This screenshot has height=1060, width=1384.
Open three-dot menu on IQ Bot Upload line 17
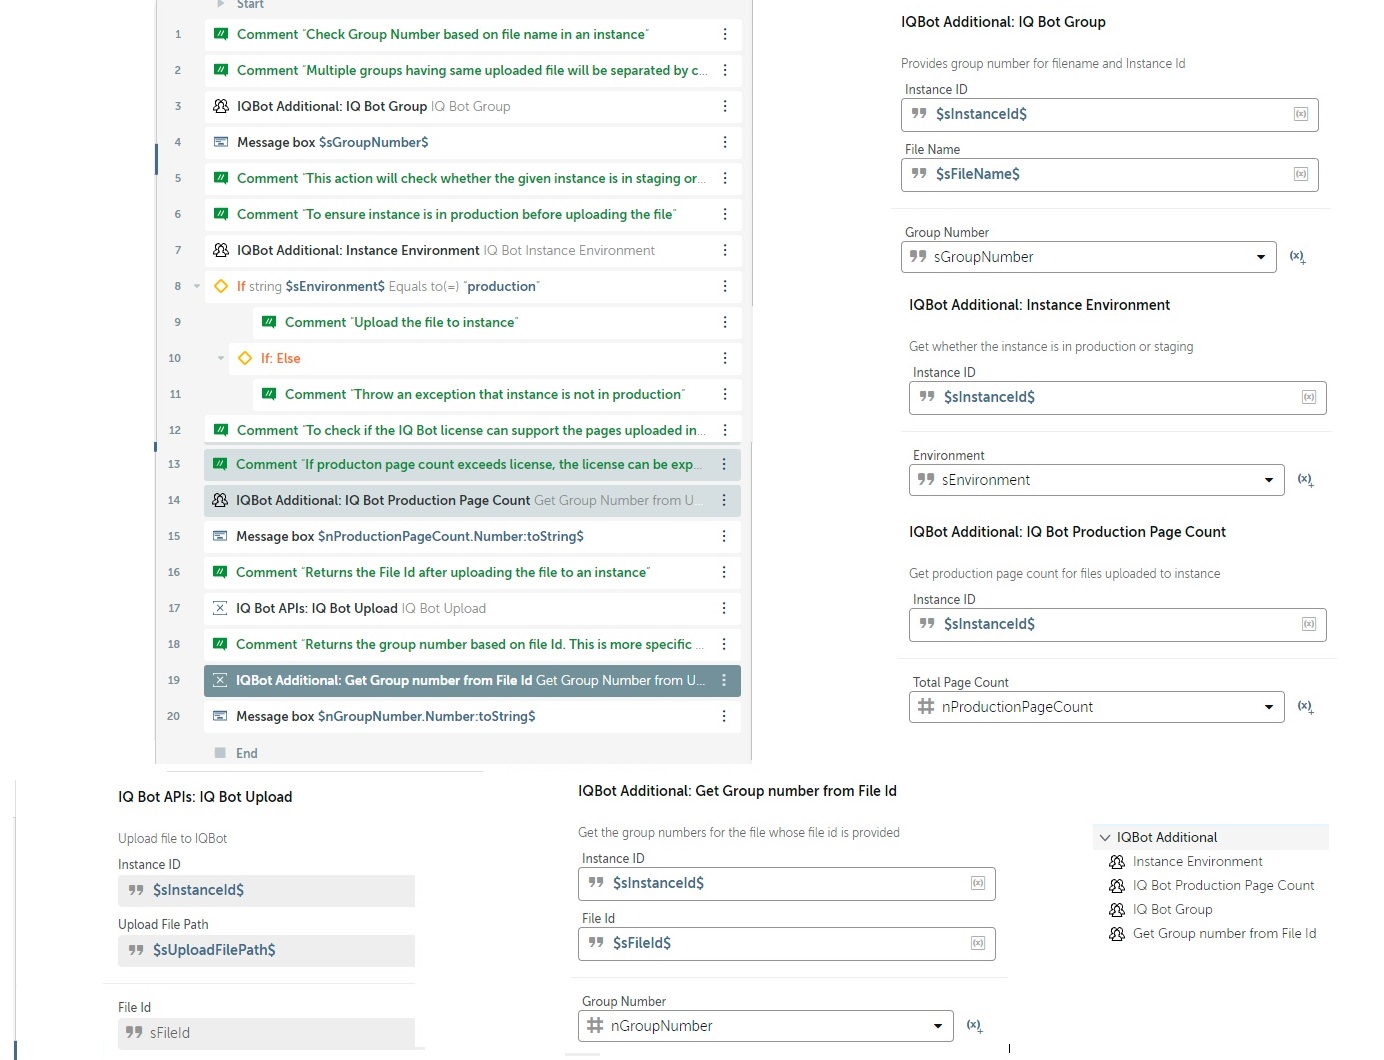point(724,608)
